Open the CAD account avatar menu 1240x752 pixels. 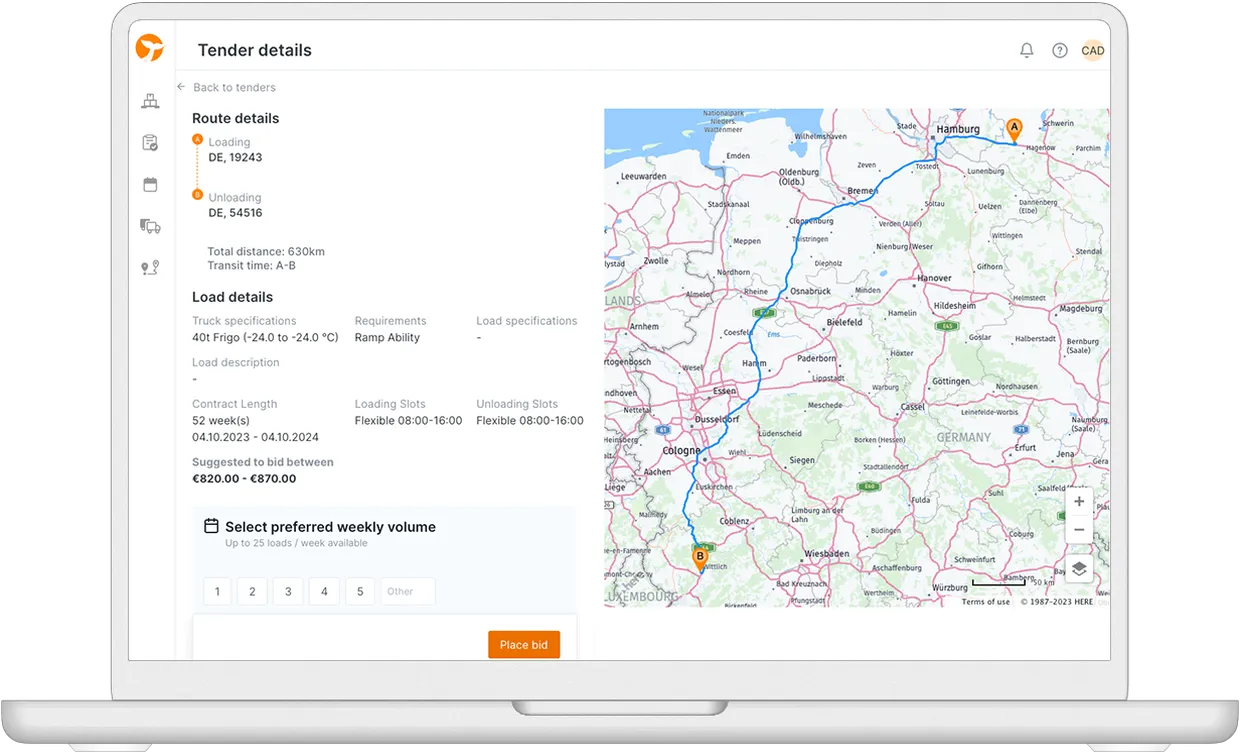(x=1093, y=49)
